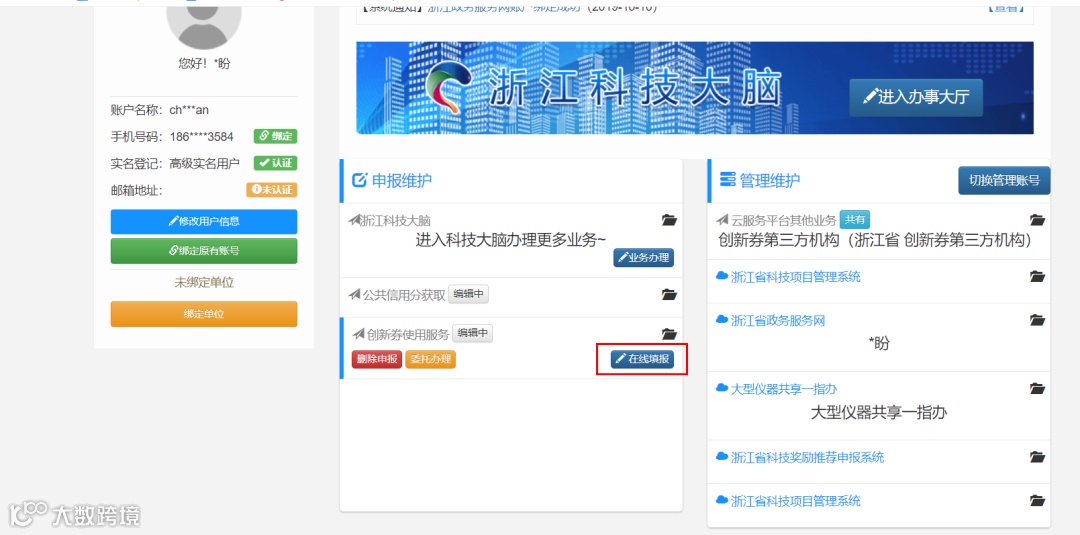Image resolution: width=1080 pixels, height=535 pixels.
Task: Click cloud icon beside 浙江省科技奖励推荐申报系统
Action: tap(722, 457)
